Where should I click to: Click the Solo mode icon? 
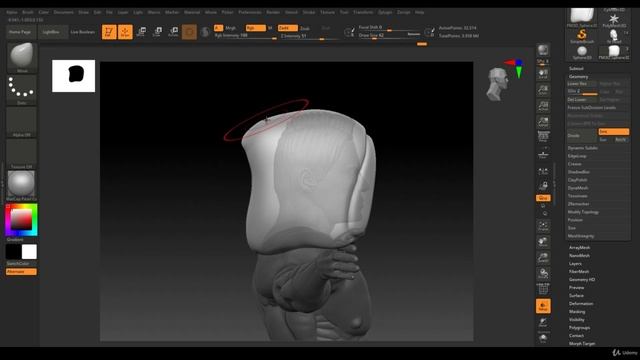[543, 339]
